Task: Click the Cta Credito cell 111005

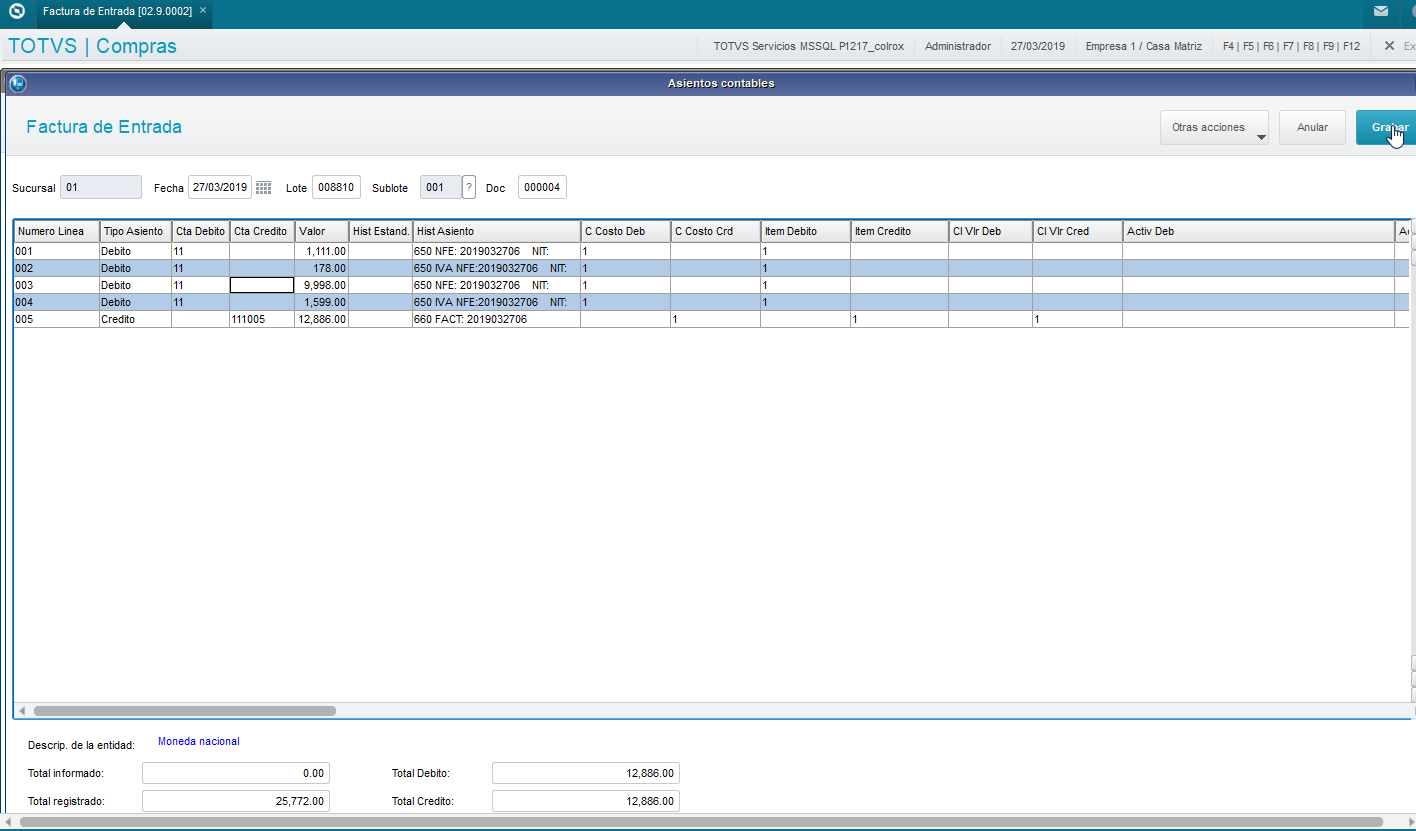Action: click(x=262, y=319)
